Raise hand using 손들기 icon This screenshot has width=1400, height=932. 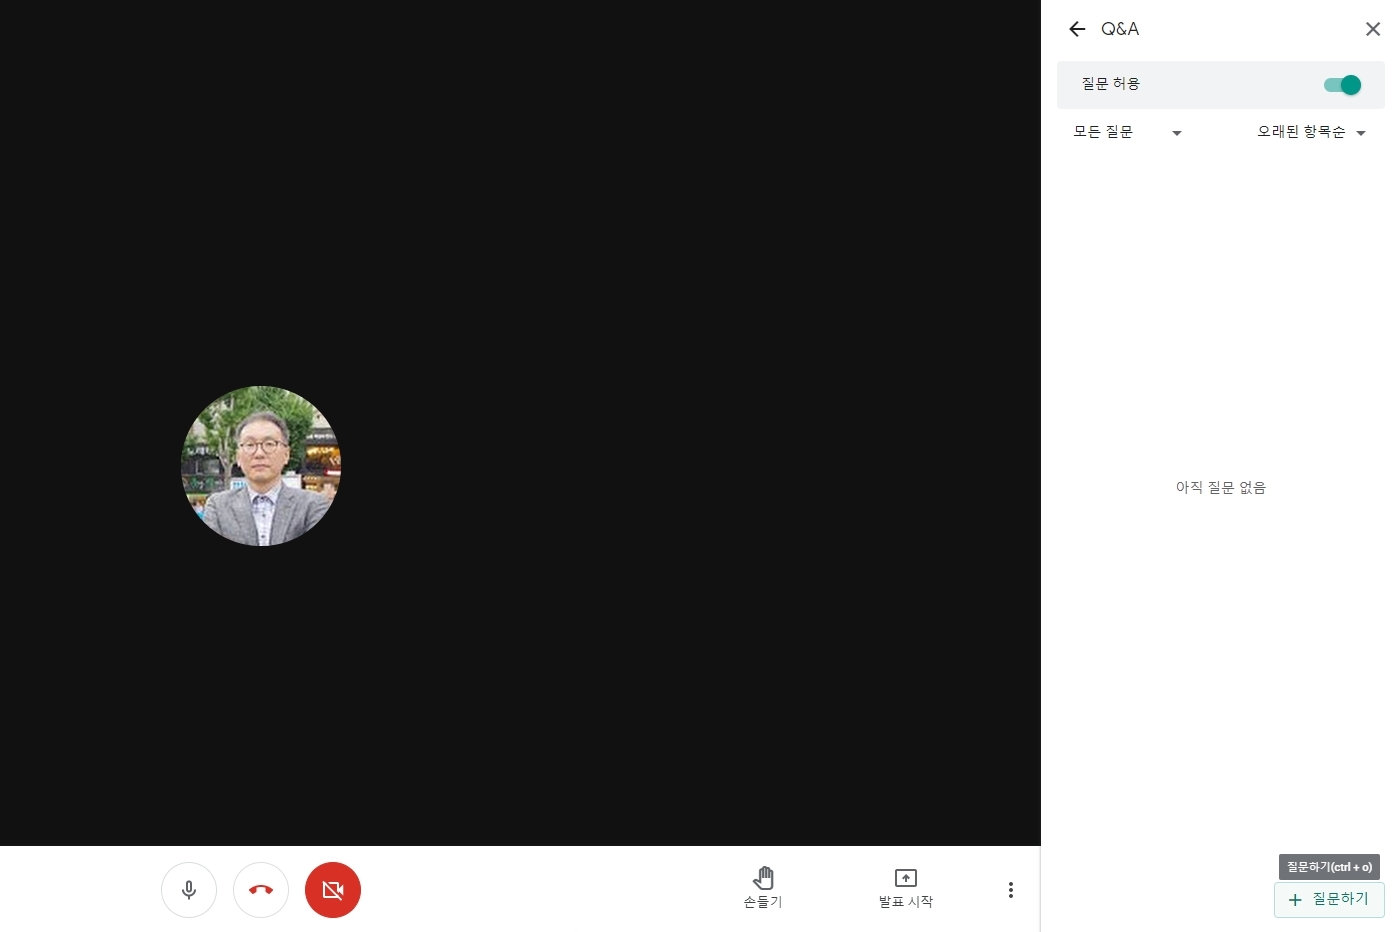click(x=763, y=888)
